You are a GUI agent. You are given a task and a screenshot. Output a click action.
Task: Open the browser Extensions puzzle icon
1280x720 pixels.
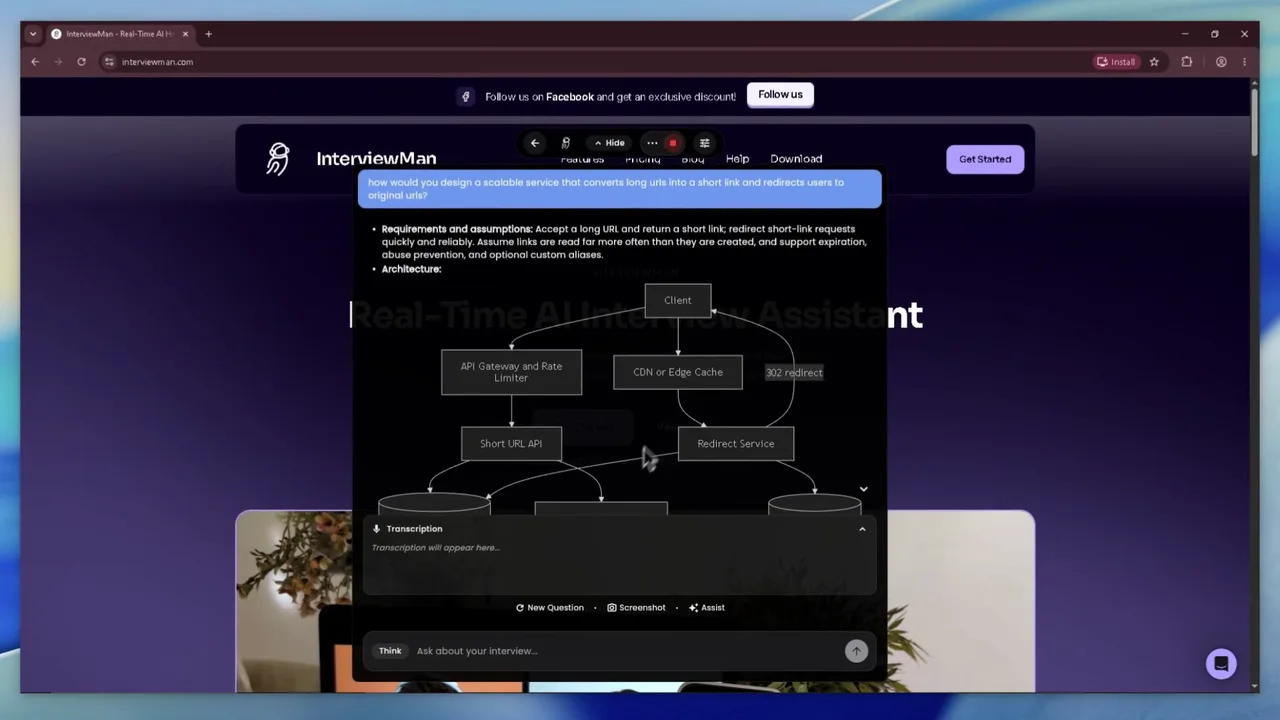tap(1187, 62)
